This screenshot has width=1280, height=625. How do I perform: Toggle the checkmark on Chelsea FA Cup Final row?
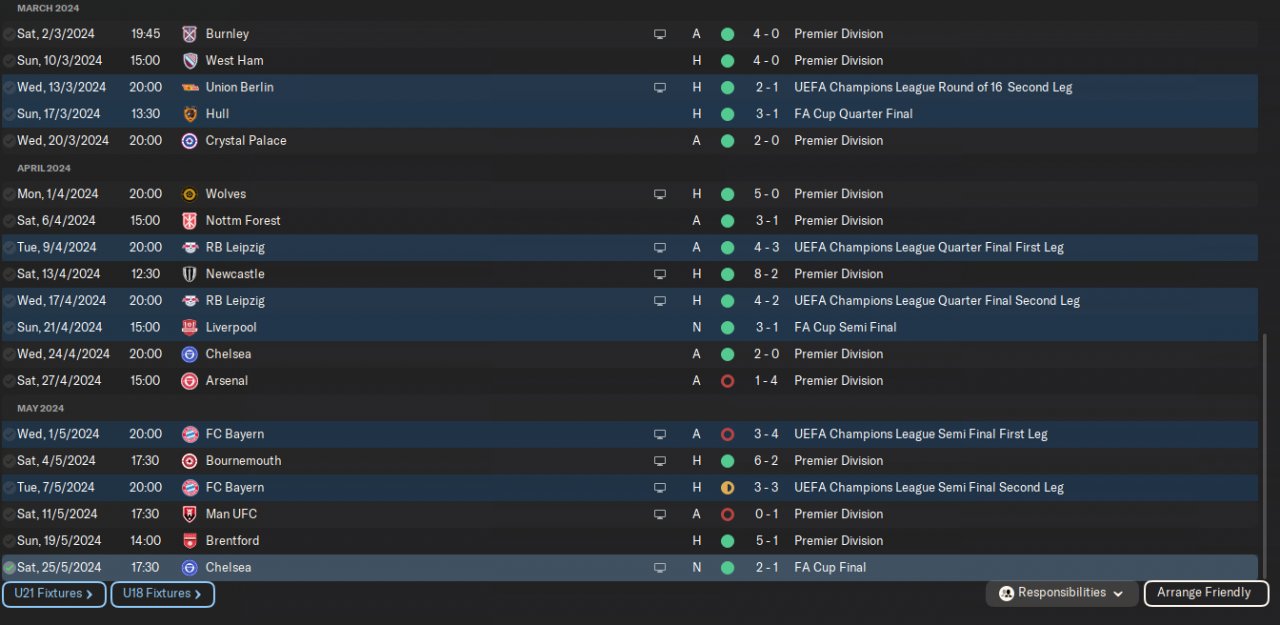point(9,568)
